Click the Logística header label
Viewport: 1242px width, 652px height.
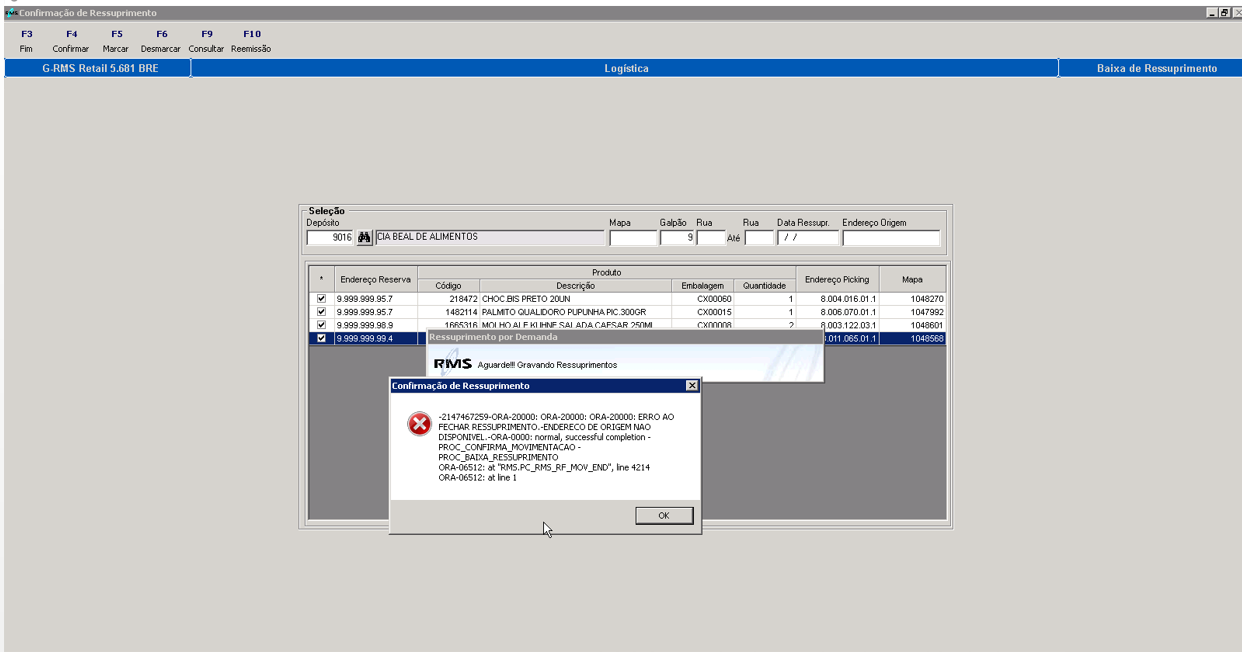626,68
